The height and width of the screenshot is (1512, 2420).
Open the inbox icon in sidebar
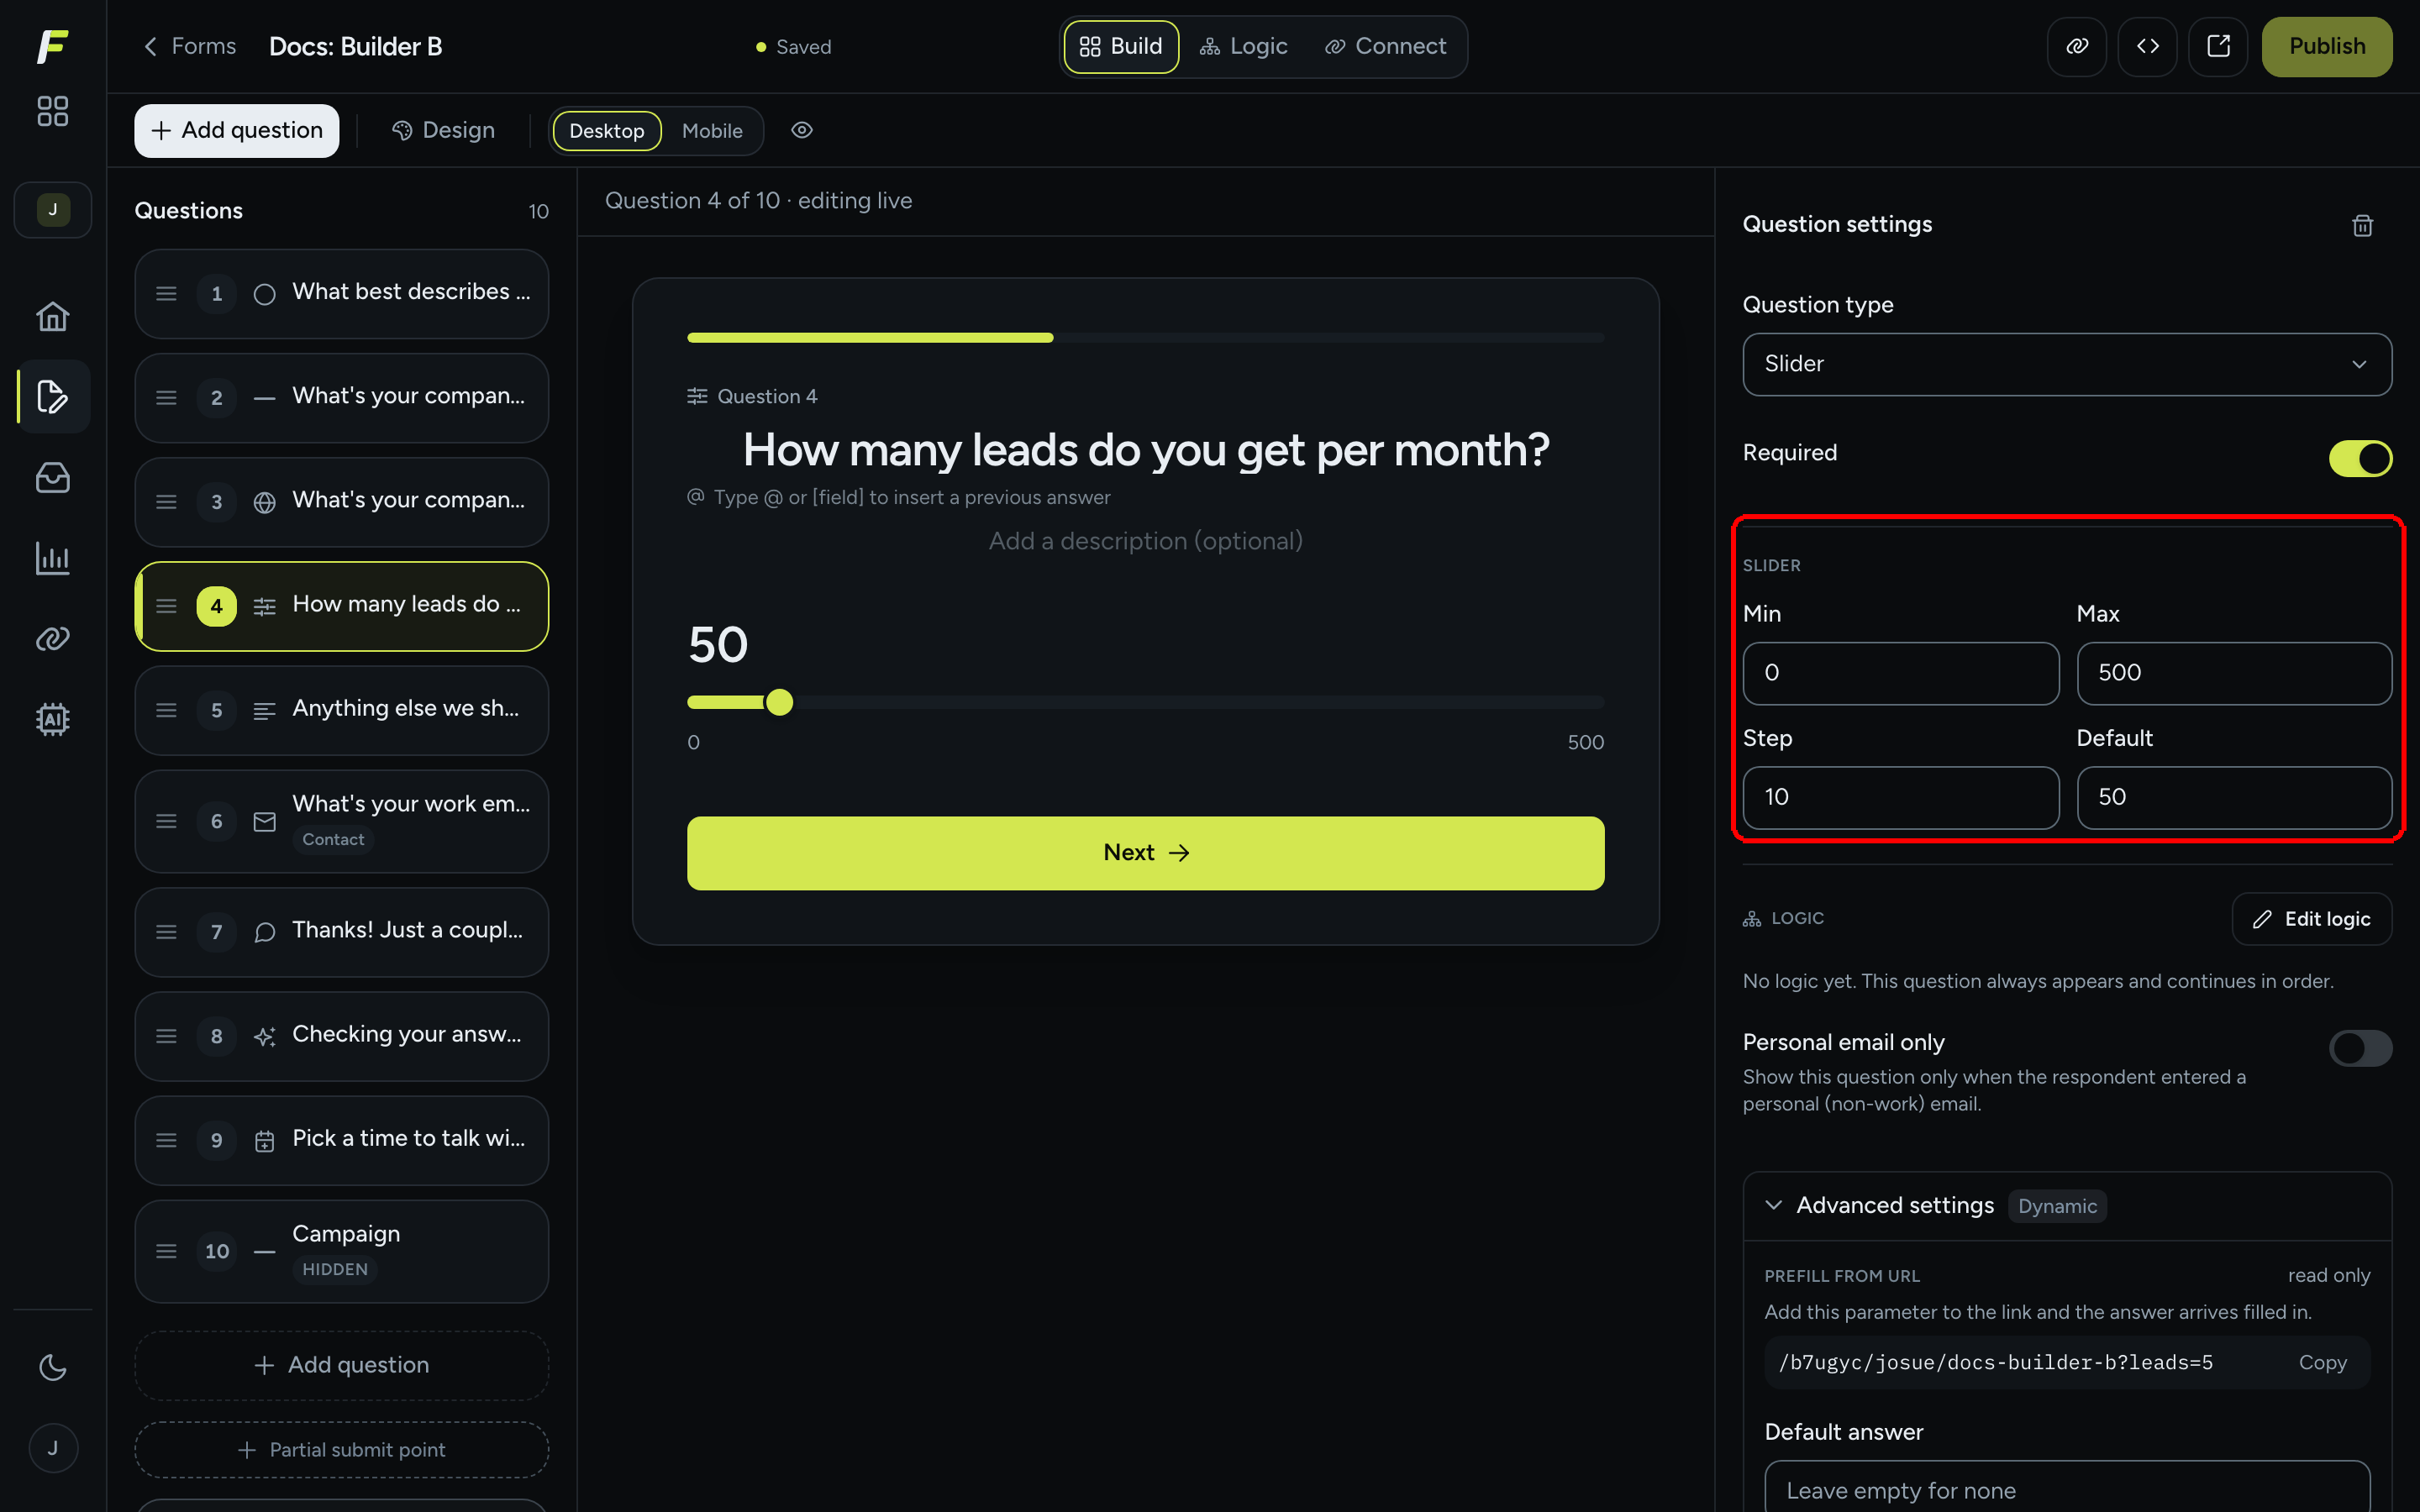tap(52, 477)
